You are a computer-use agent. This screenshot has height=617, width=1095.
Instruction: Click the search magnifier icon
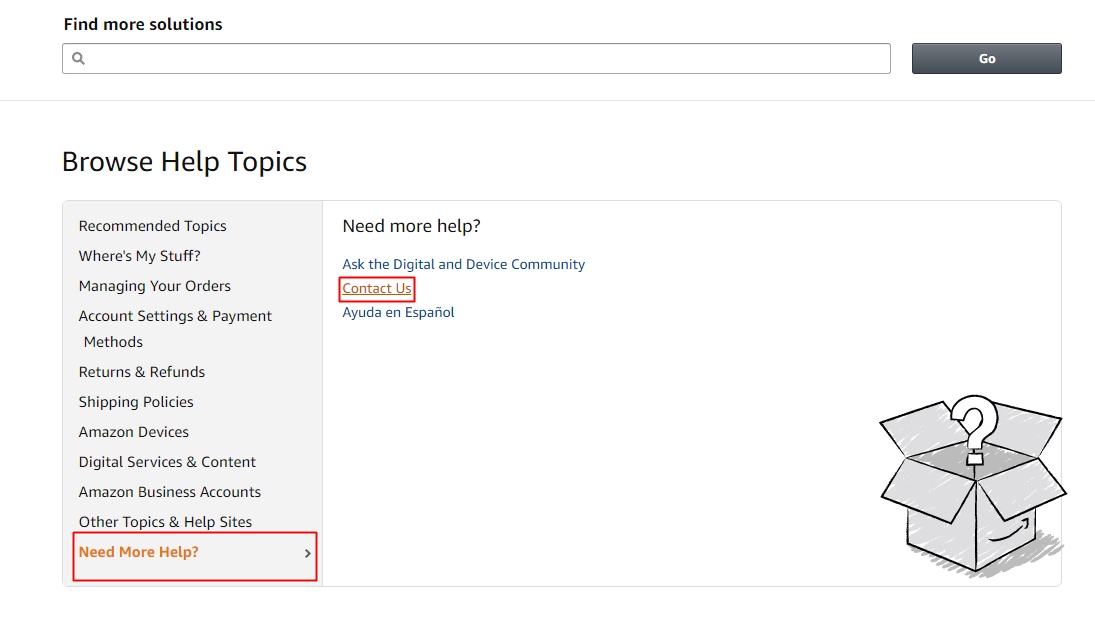tap(78, 59)
